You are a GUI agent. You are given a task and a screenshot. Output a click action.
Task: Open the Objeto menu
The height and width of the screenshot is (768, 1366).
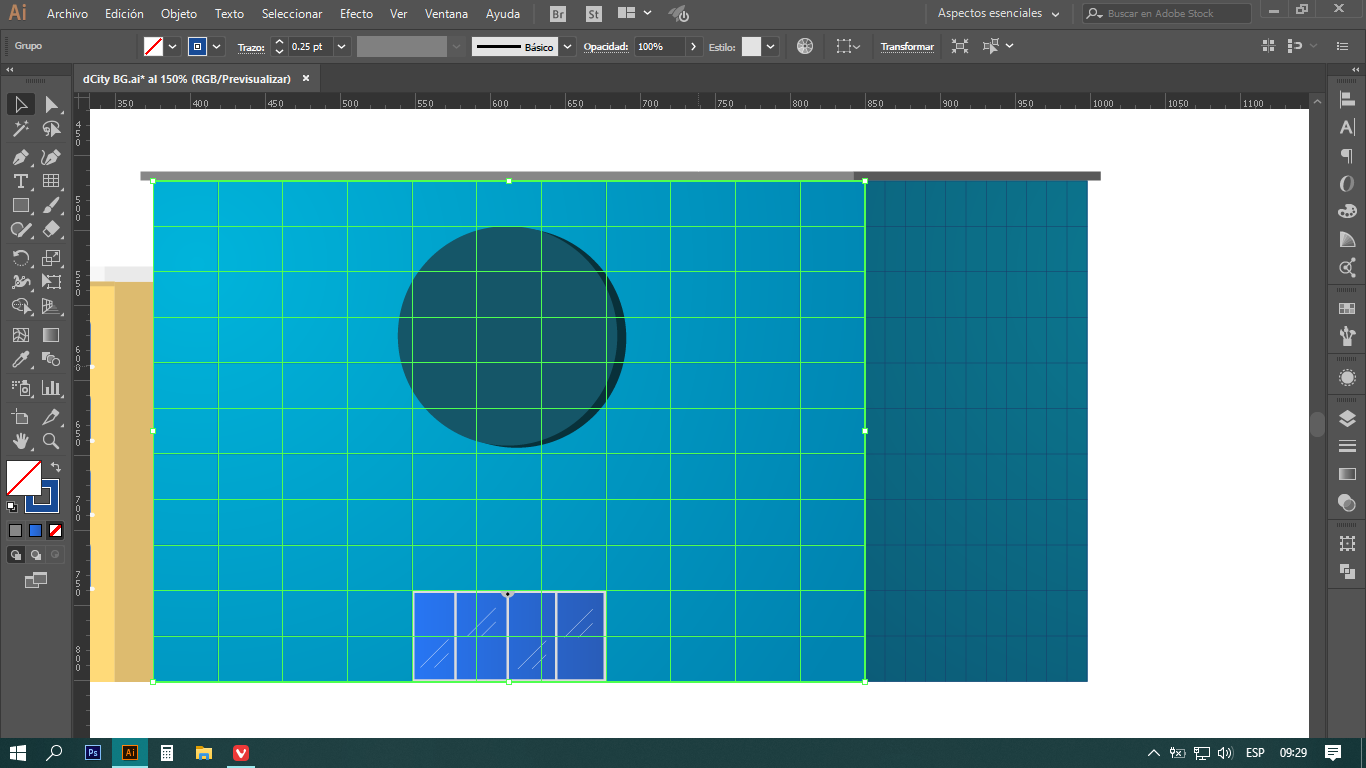pos(179,14)
